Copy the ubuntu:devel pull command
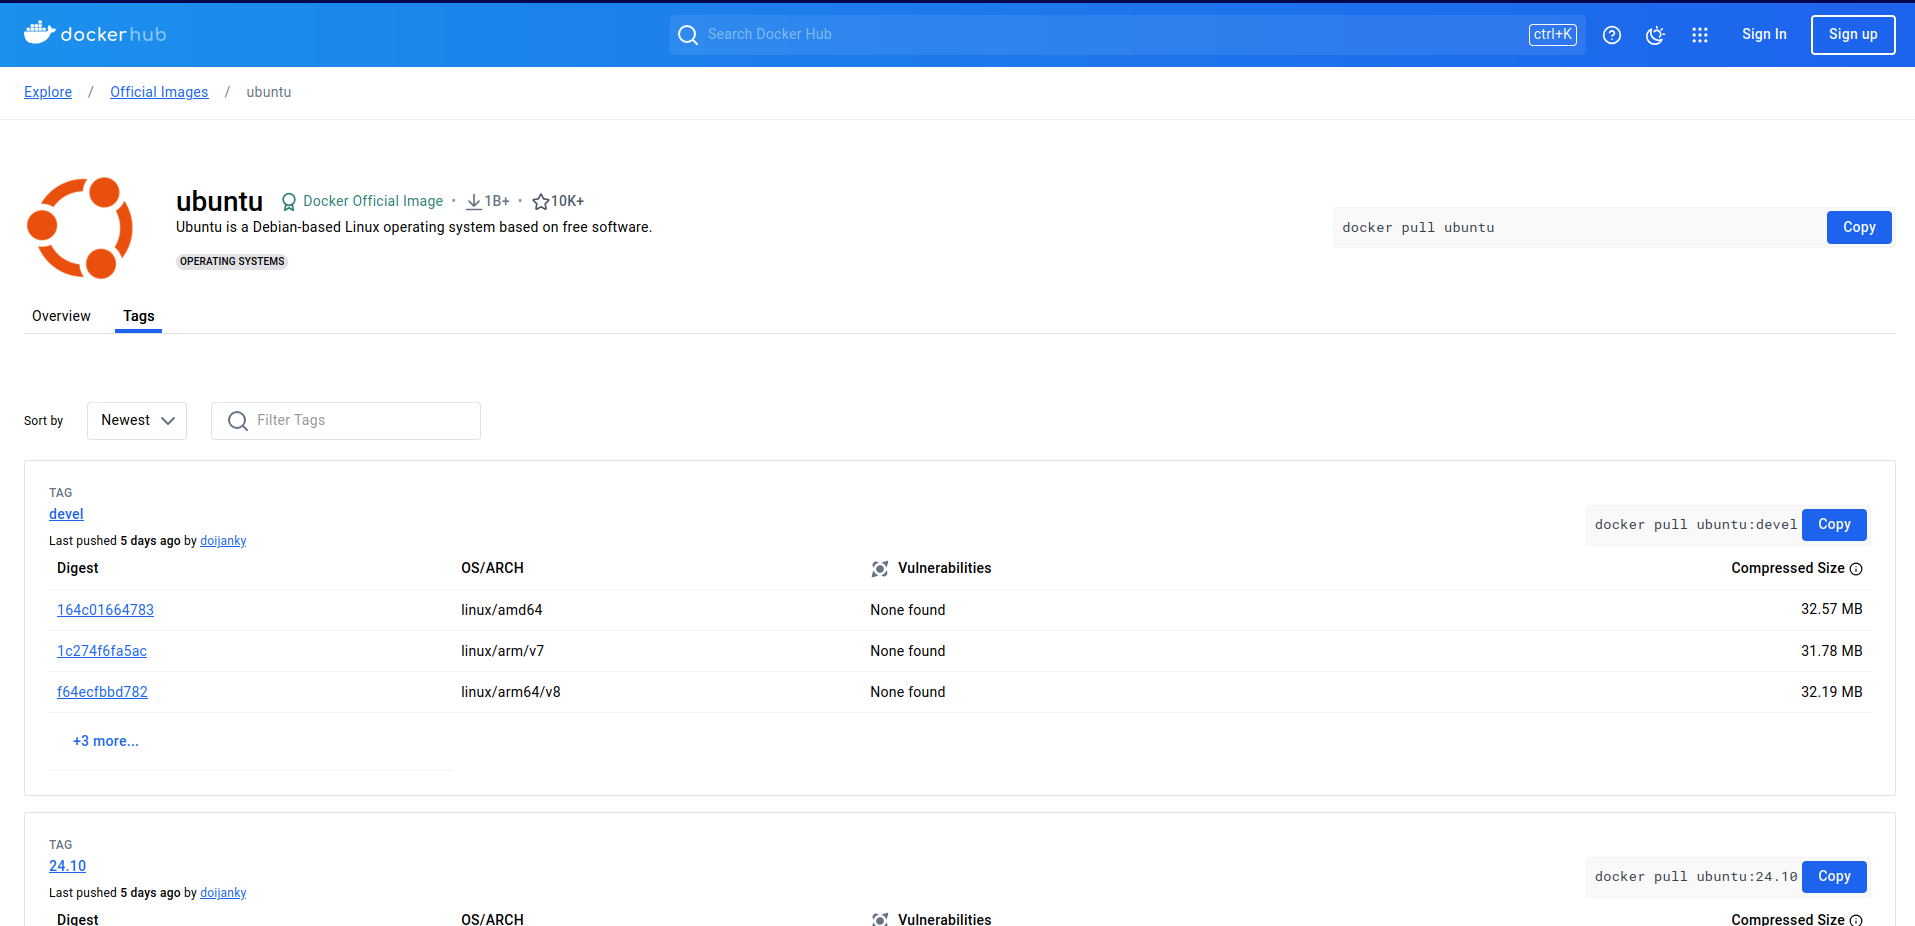This screenshot has width=1915, height=926. point(1834,524)
